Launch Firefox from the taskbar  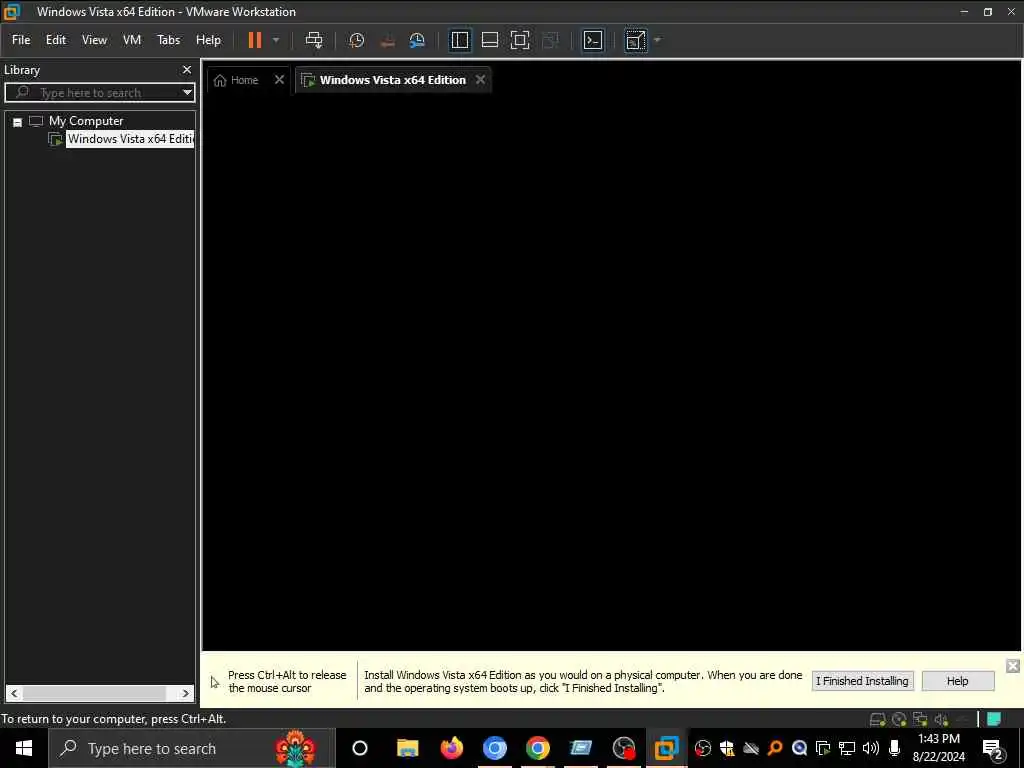click(x=451, y=748)
